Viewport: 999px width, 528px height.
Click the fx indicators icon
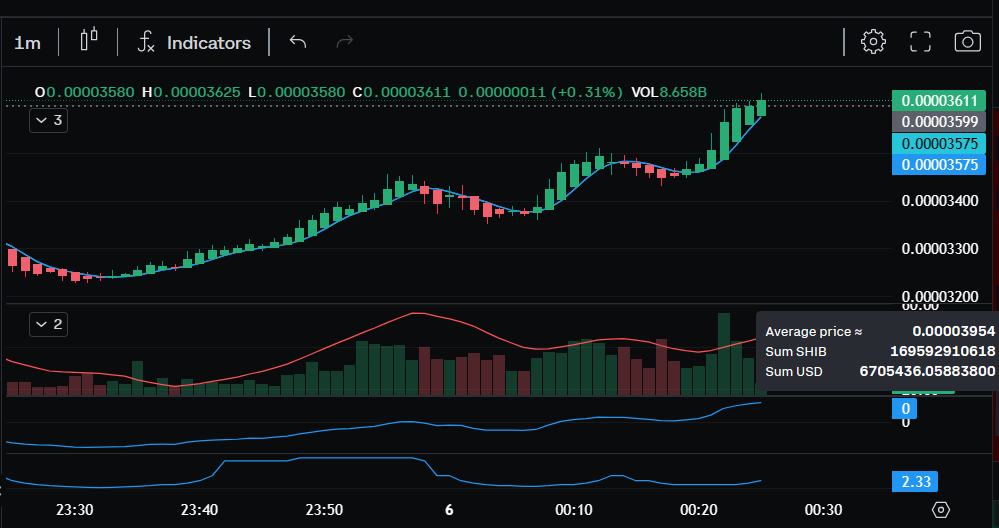click(x=146, y=43)
